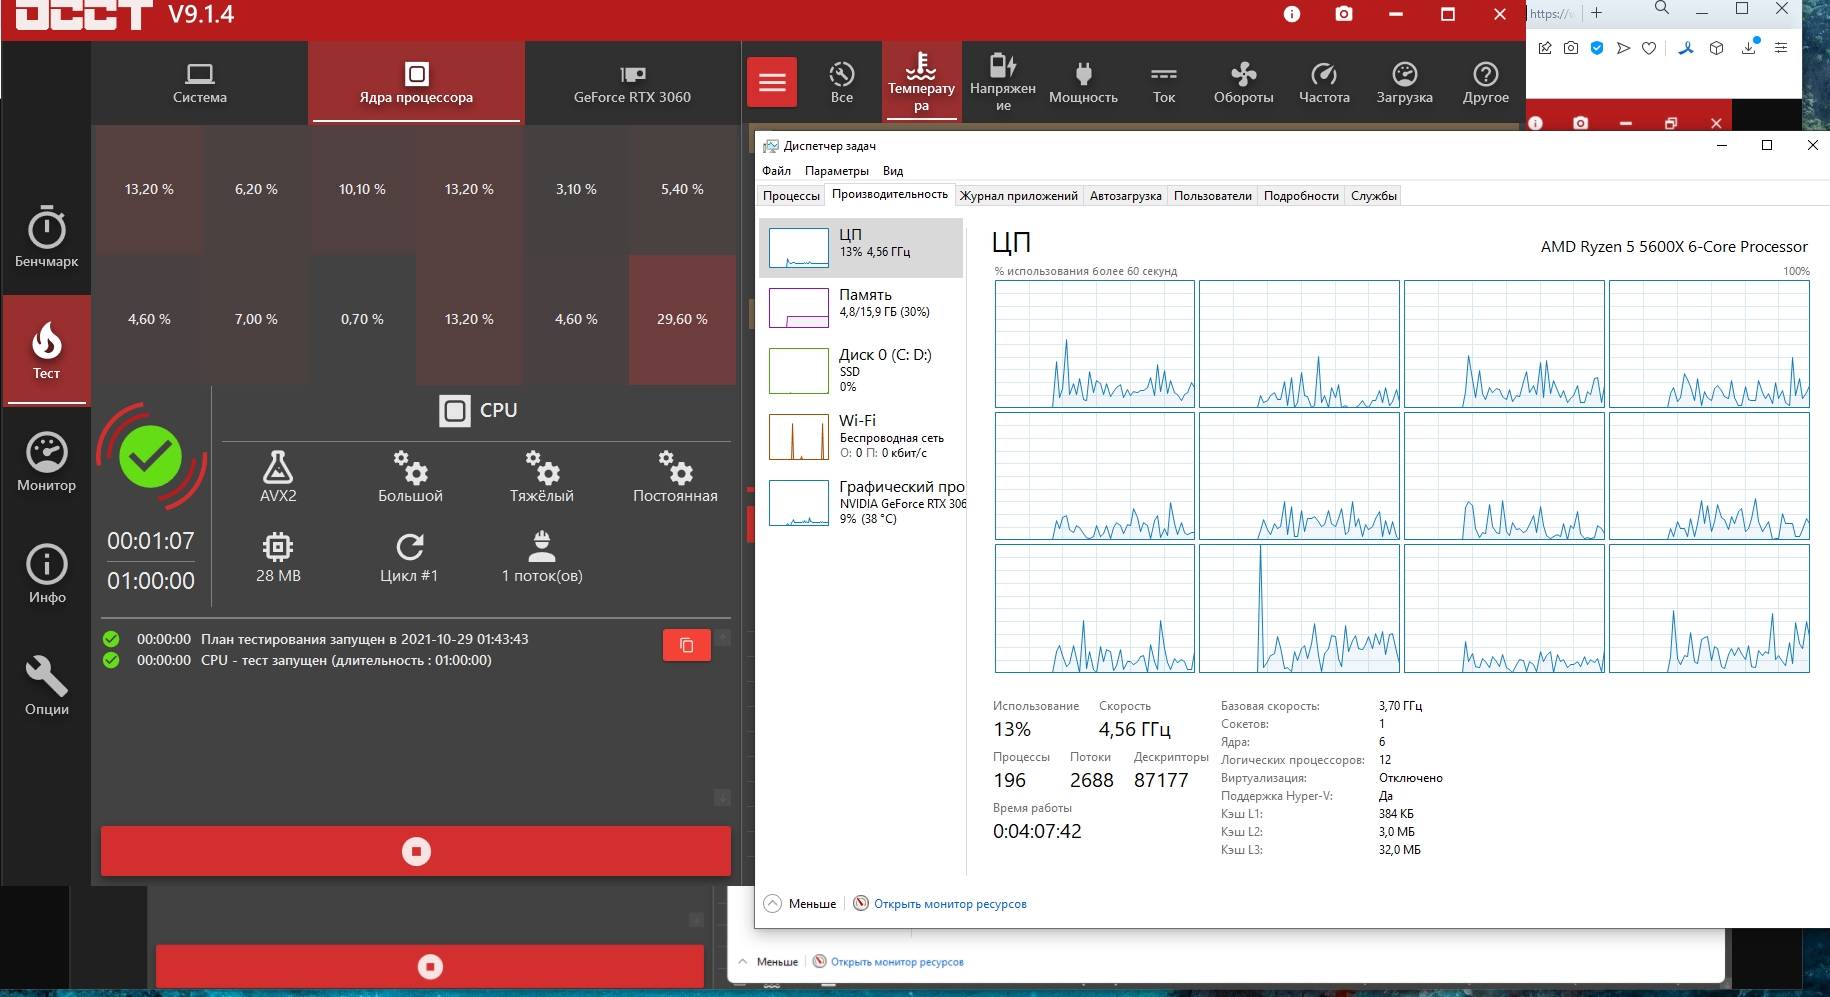Image resolution: width=1830 pixels, height=997 pixels.
Task: Stop the CPU test in the OCCT V9.1.4 window
Action: 416,851
